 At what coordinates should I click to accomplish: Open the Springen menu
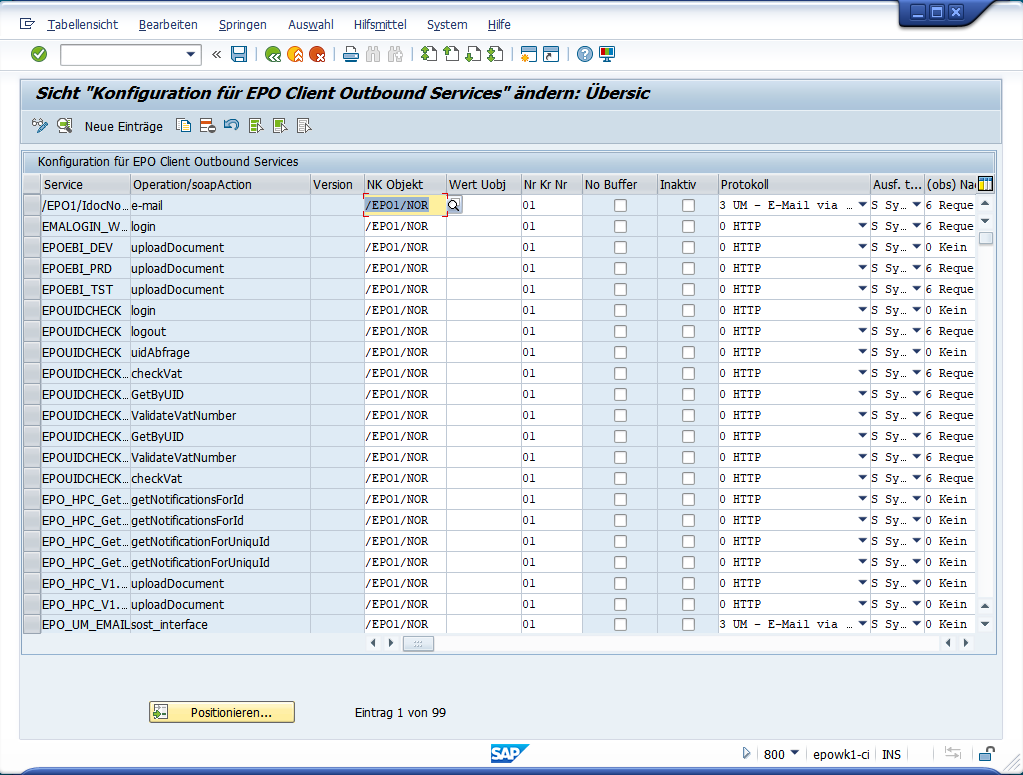[243, 25]
